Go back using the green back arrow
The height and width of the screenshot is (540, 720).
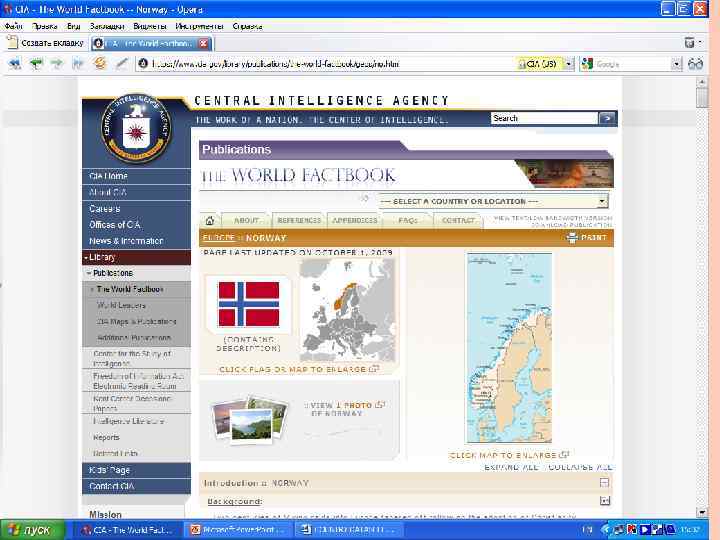(x=36, y=63)
